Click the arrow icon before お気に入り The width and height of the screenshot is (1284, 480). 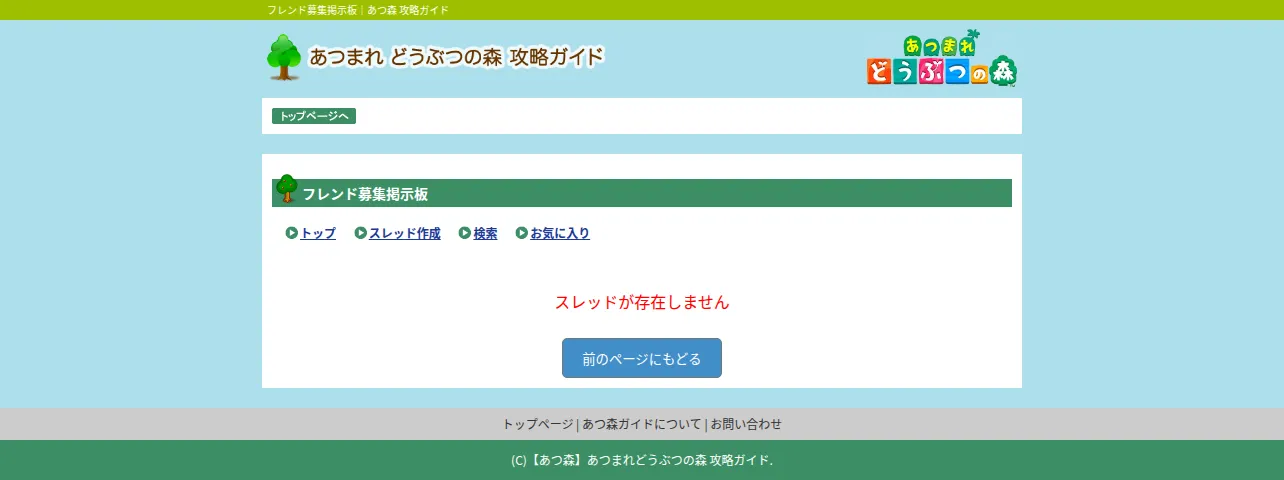[522, 233]
